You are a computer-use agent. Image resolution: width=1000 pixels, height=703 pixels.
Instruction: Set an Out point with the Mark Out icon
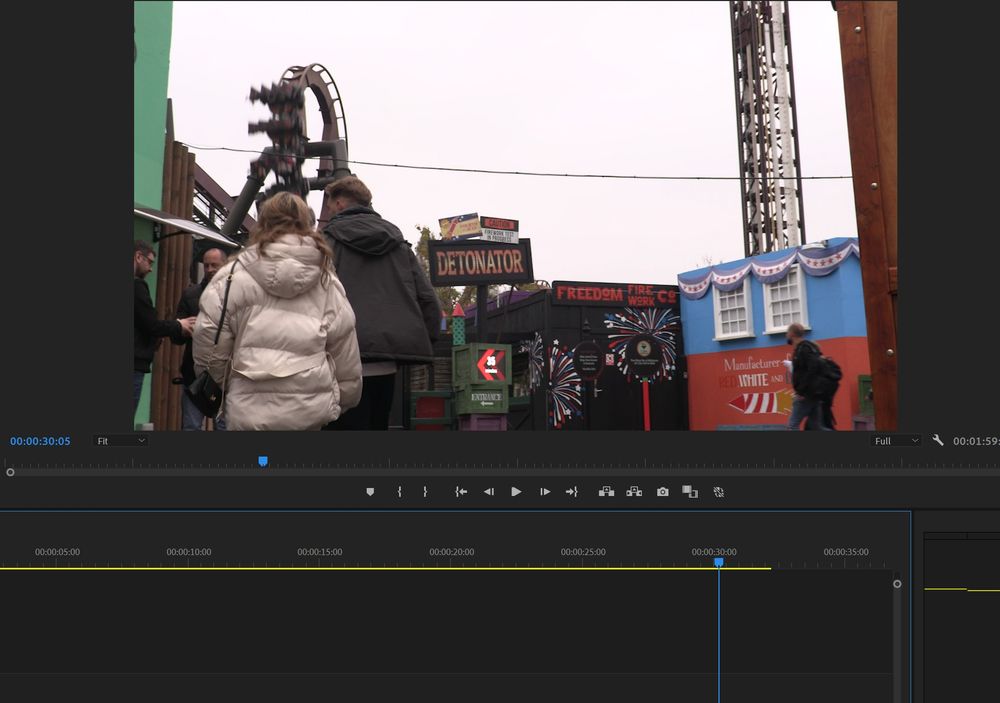pyautogui.click(x=425, y=491)
